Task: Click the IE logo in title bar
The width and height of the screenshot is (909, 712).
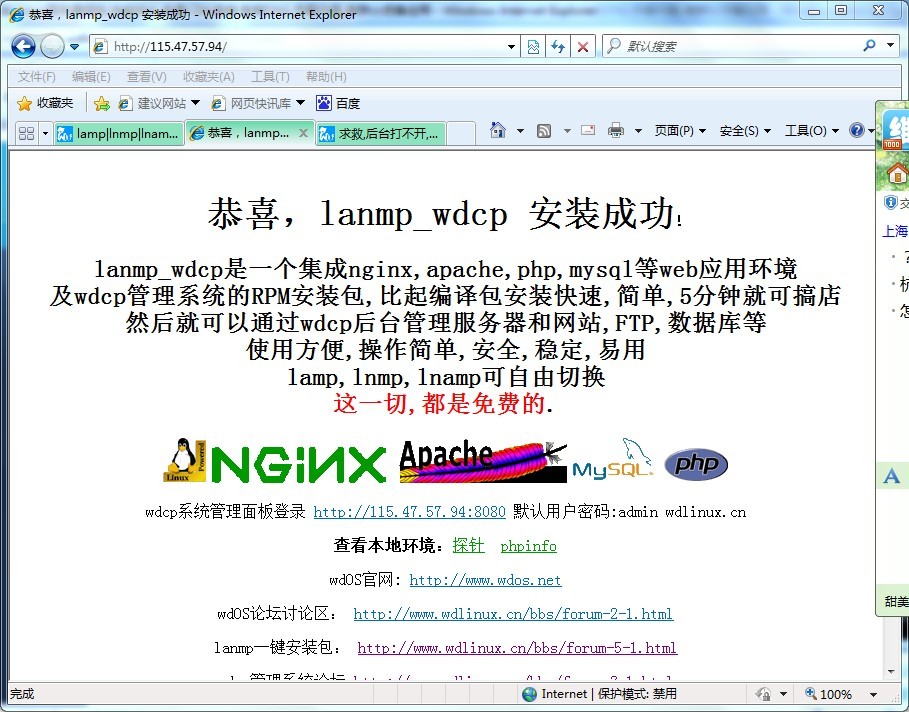Action: click(x=16, y=14)
